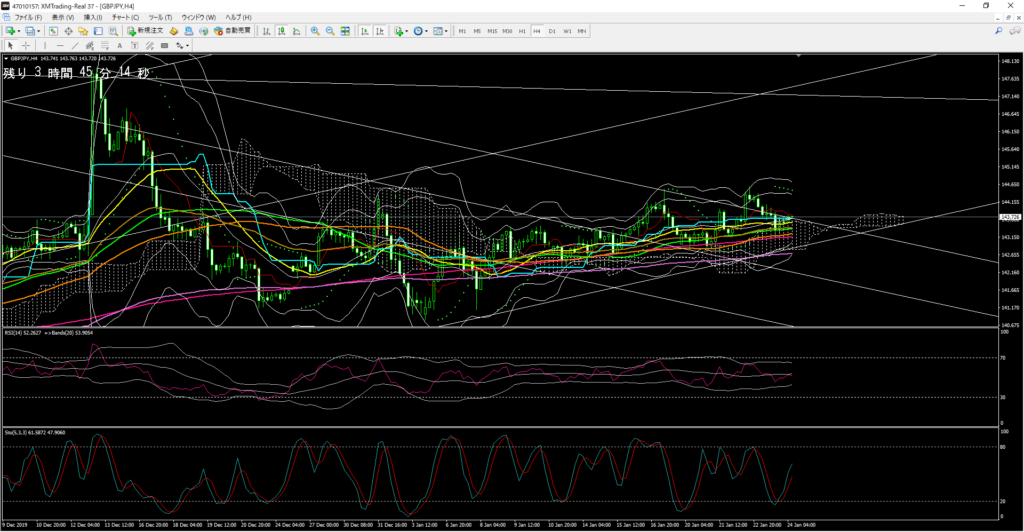Switch timeframe to M15

(492, 31)
